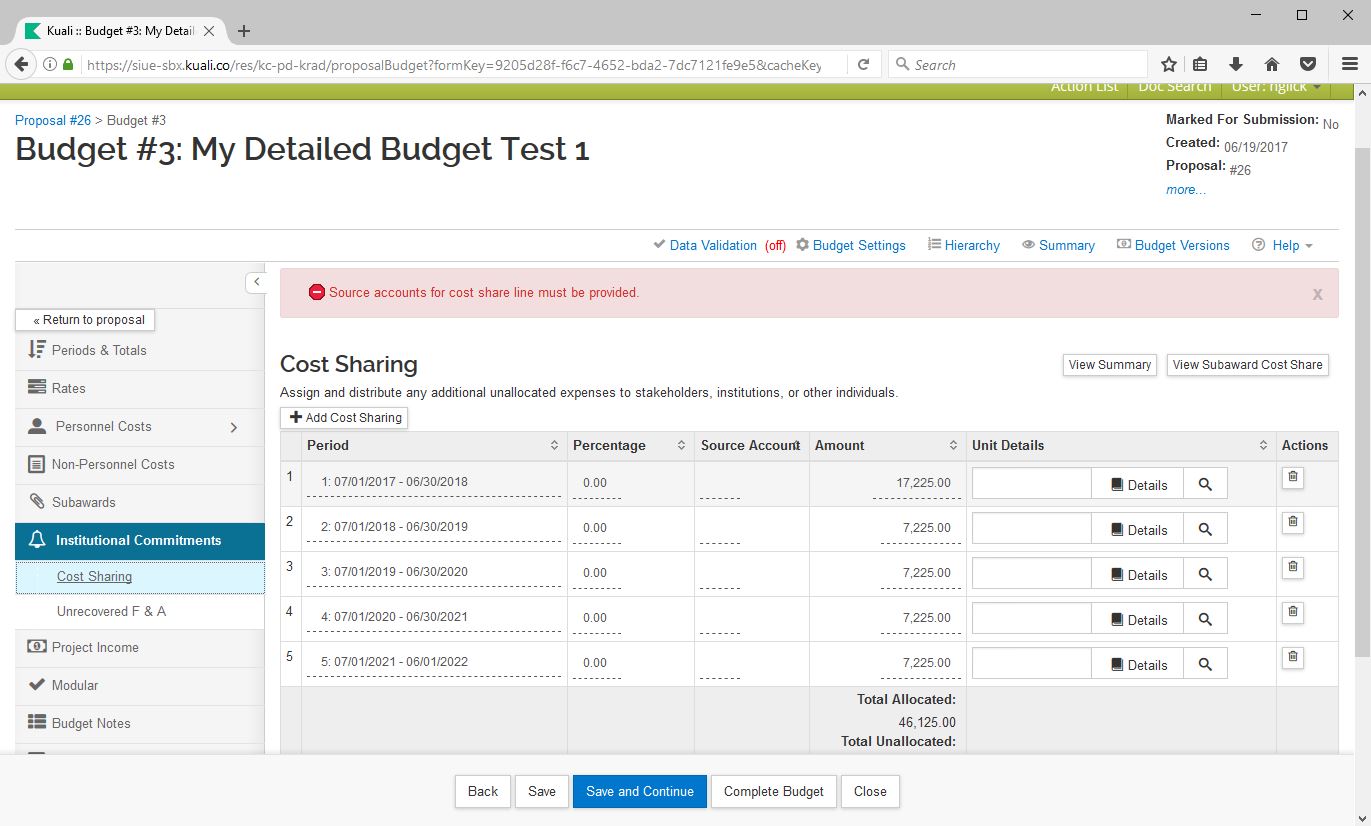Open the Help dropdown menu
This screenshot has height=826, width=1371.
pyautogui.click(x=1283, y=245)
